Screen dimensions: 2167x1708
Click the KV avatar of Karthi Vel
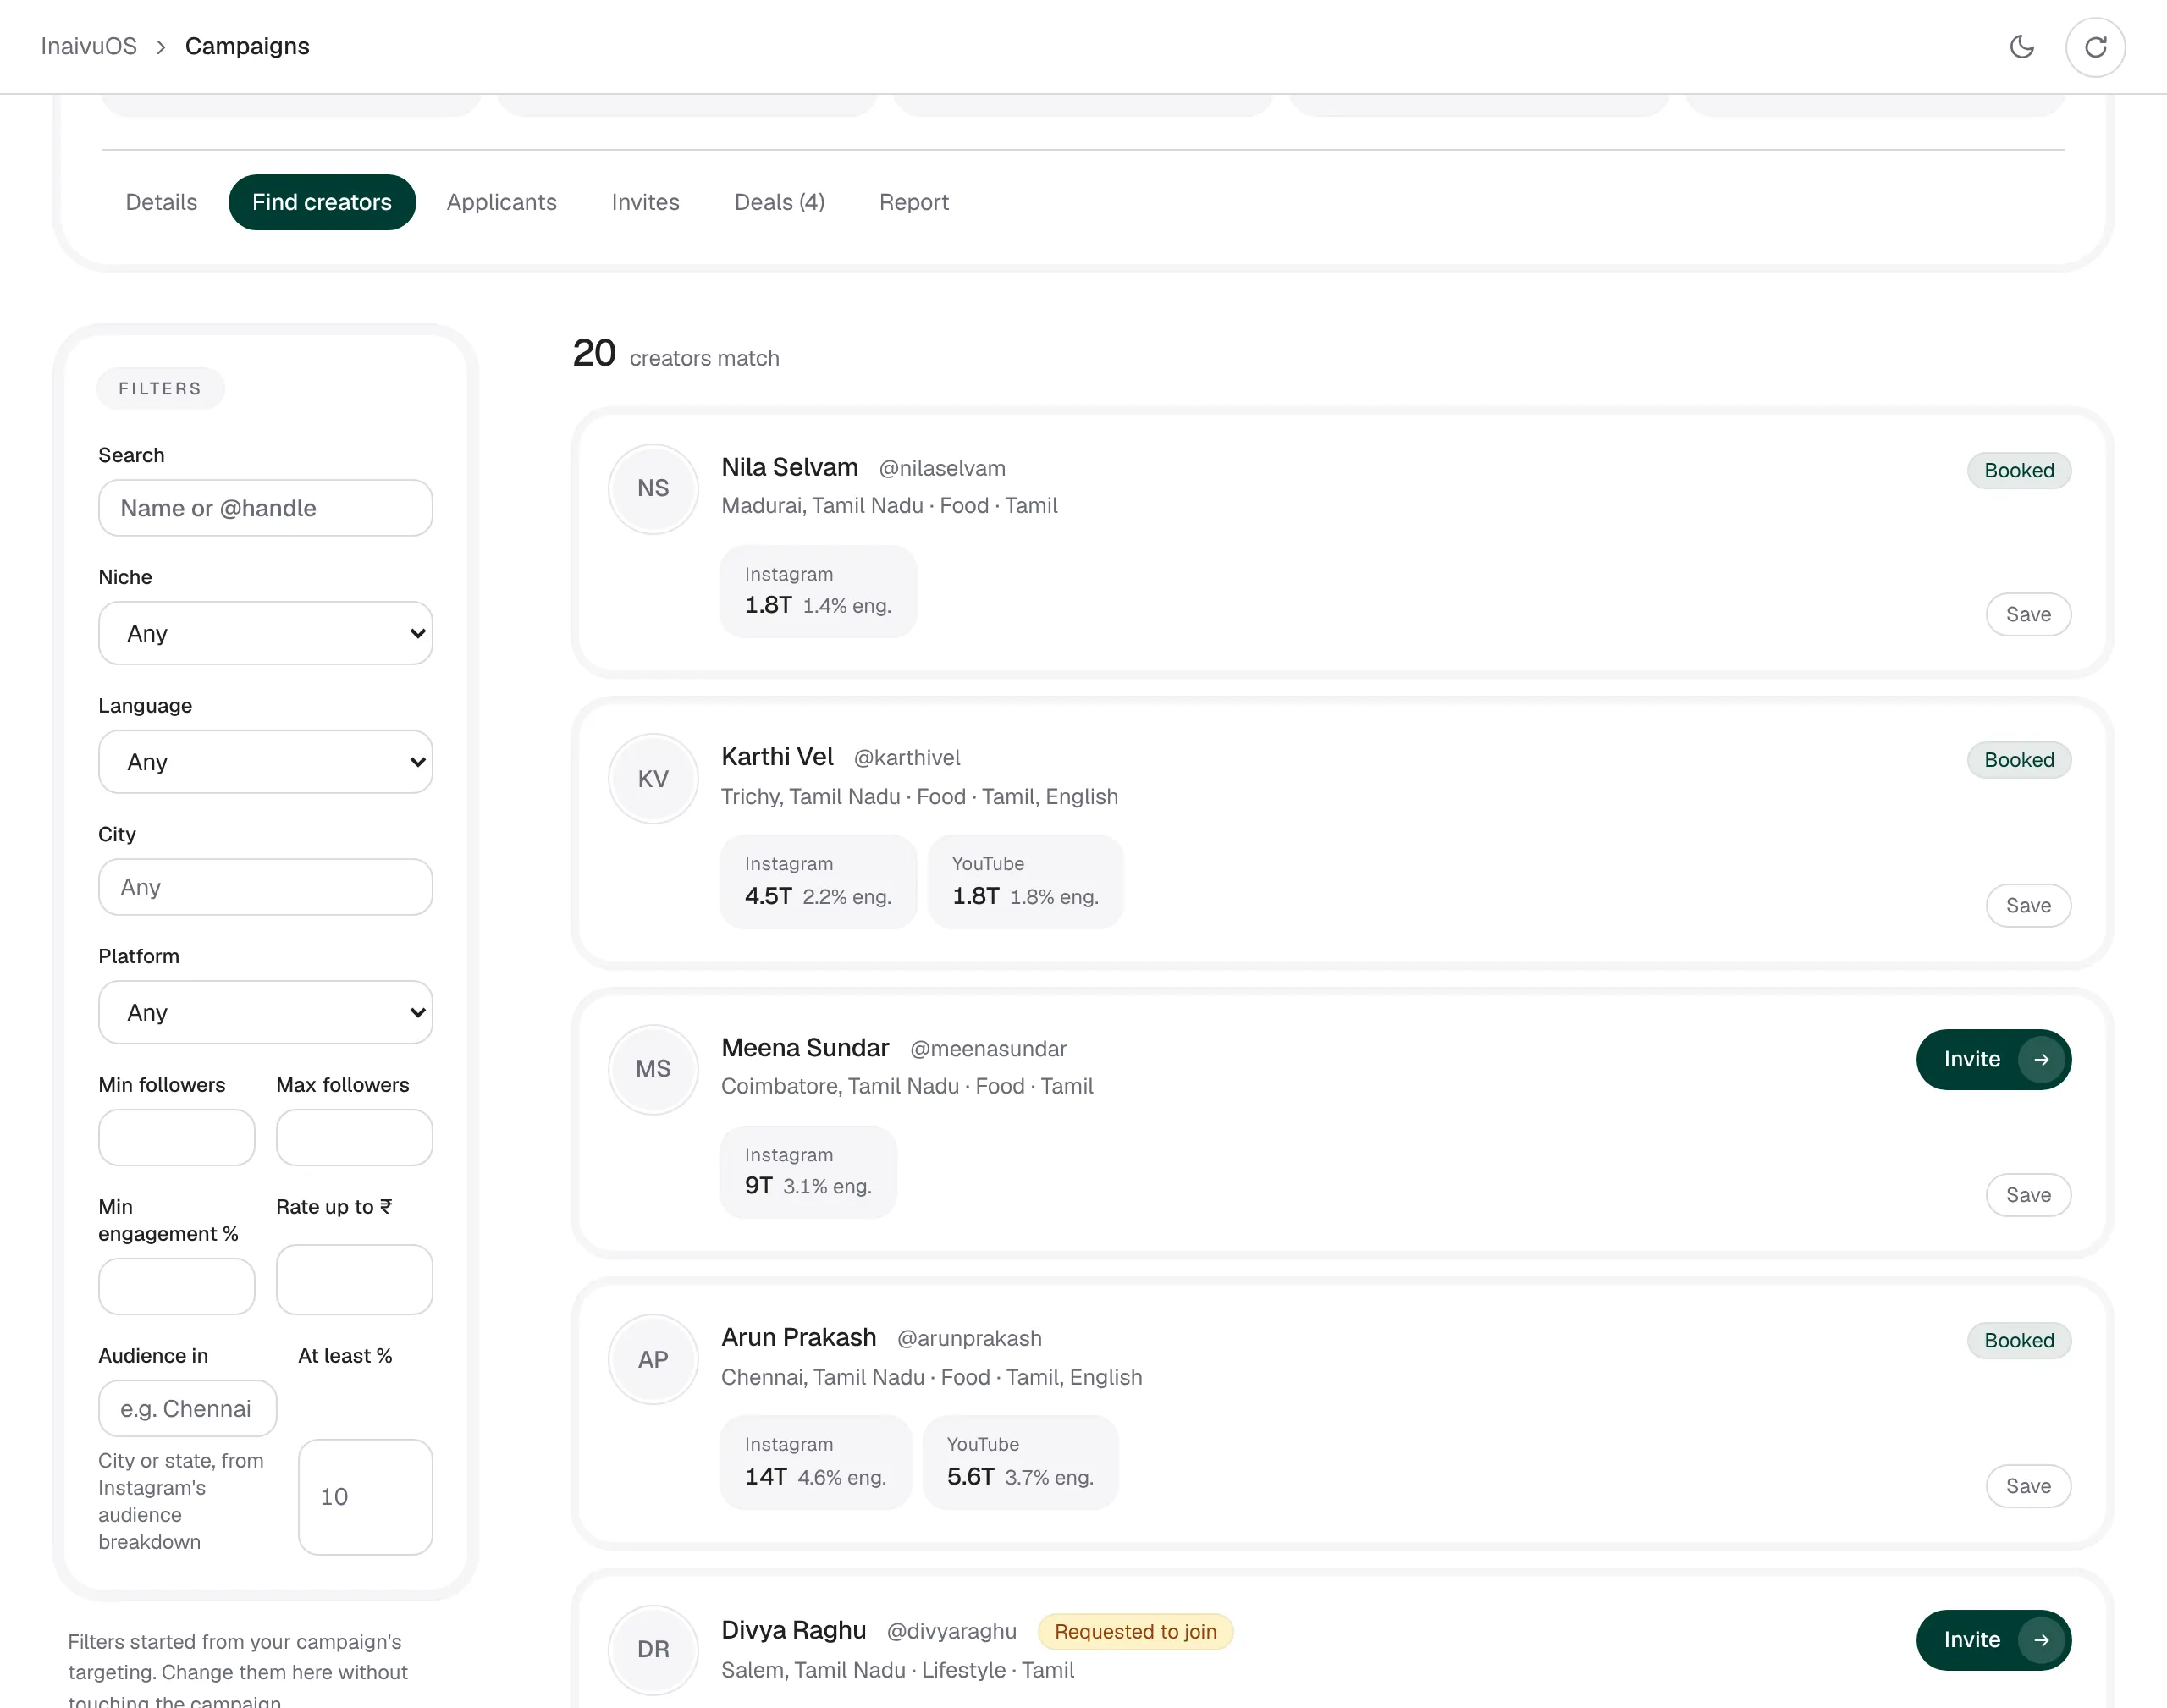[653, 779]
